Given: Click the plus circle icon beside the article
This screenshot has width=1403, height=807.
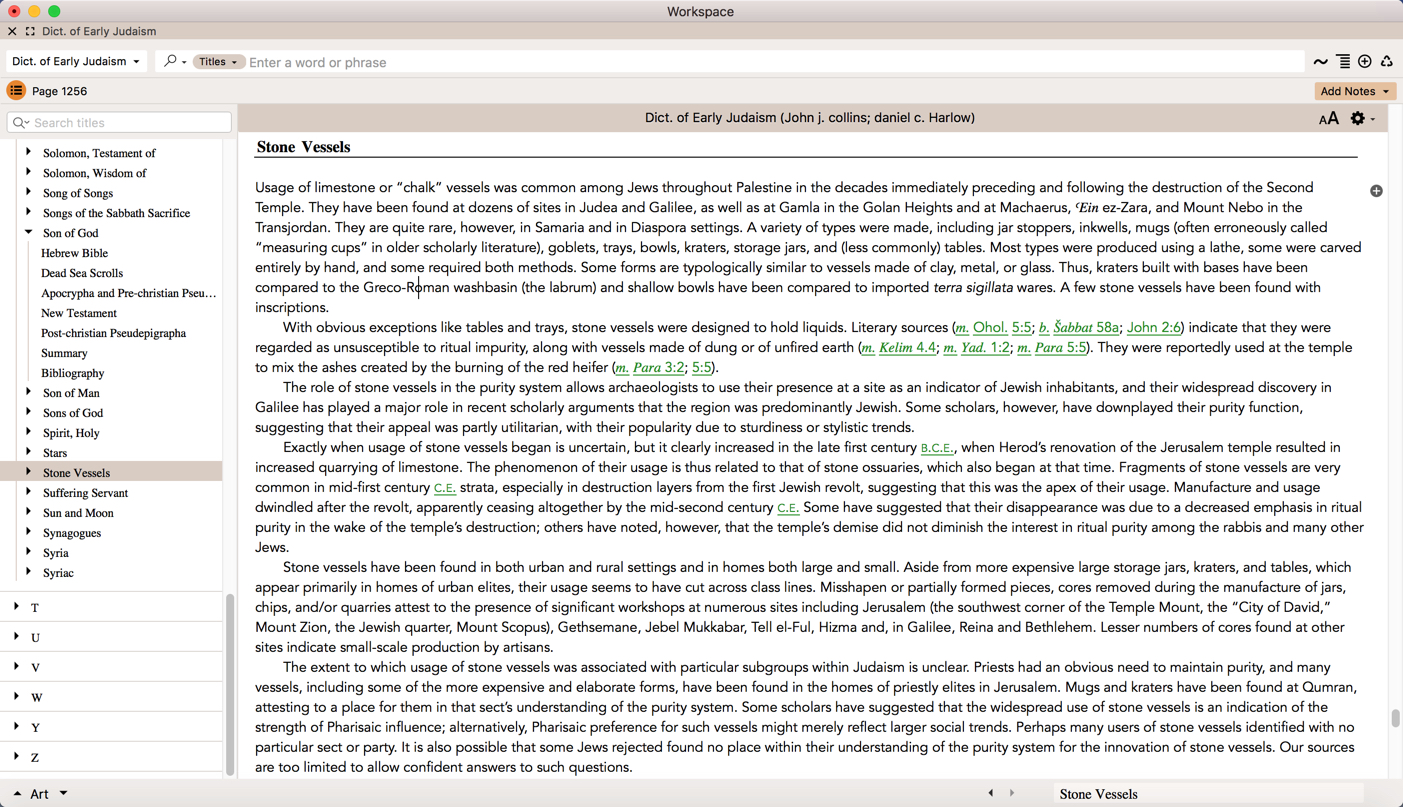Looking at the screenshot, I should (x=1376, y=190).
